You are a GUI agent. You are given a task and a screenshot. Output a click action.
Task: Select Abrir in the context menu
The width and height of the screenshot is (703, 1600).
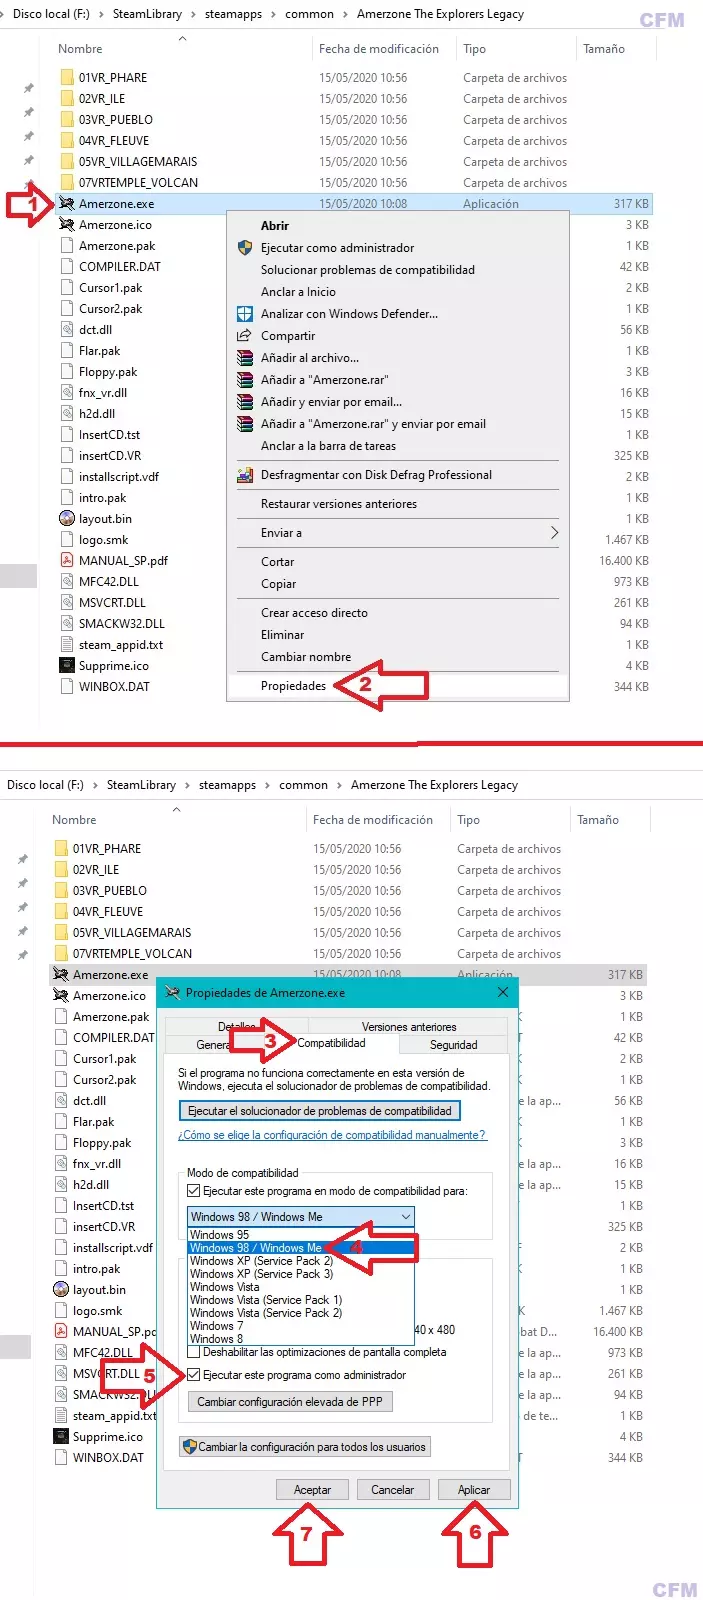click(x=398, y=226)
